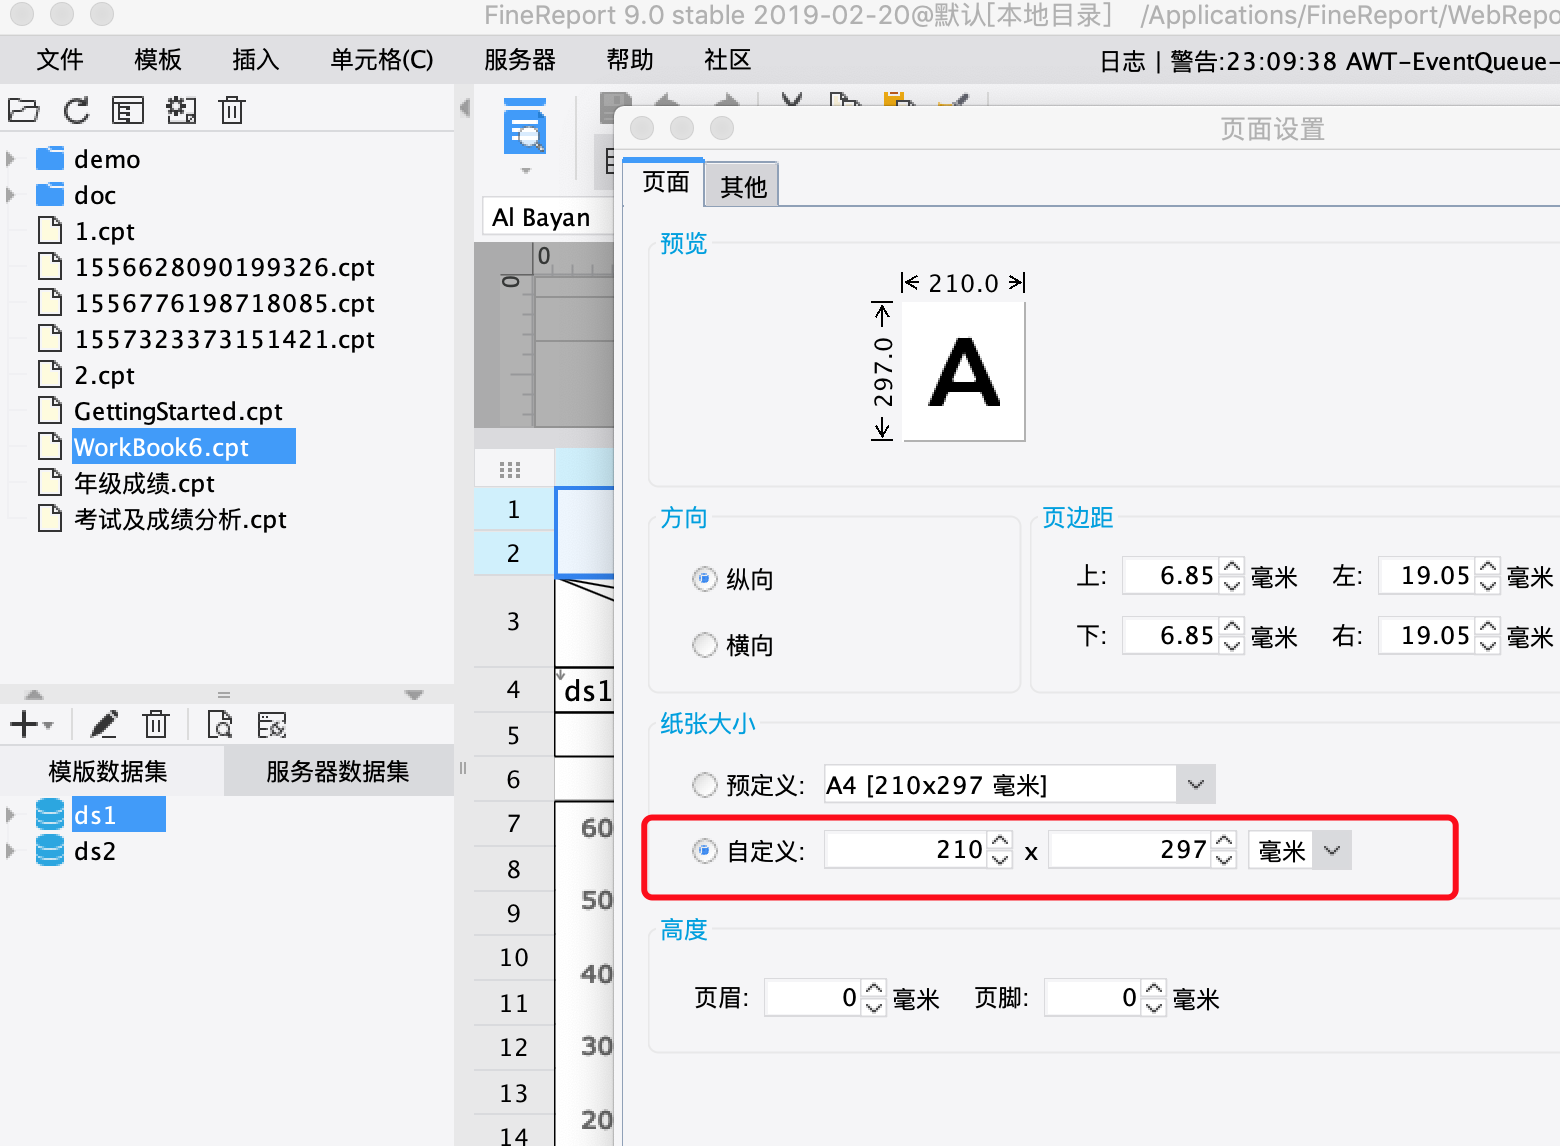Expand the ds1 dataset node
Viewport: 1560px width, 1146px height.
pos(11,814)
